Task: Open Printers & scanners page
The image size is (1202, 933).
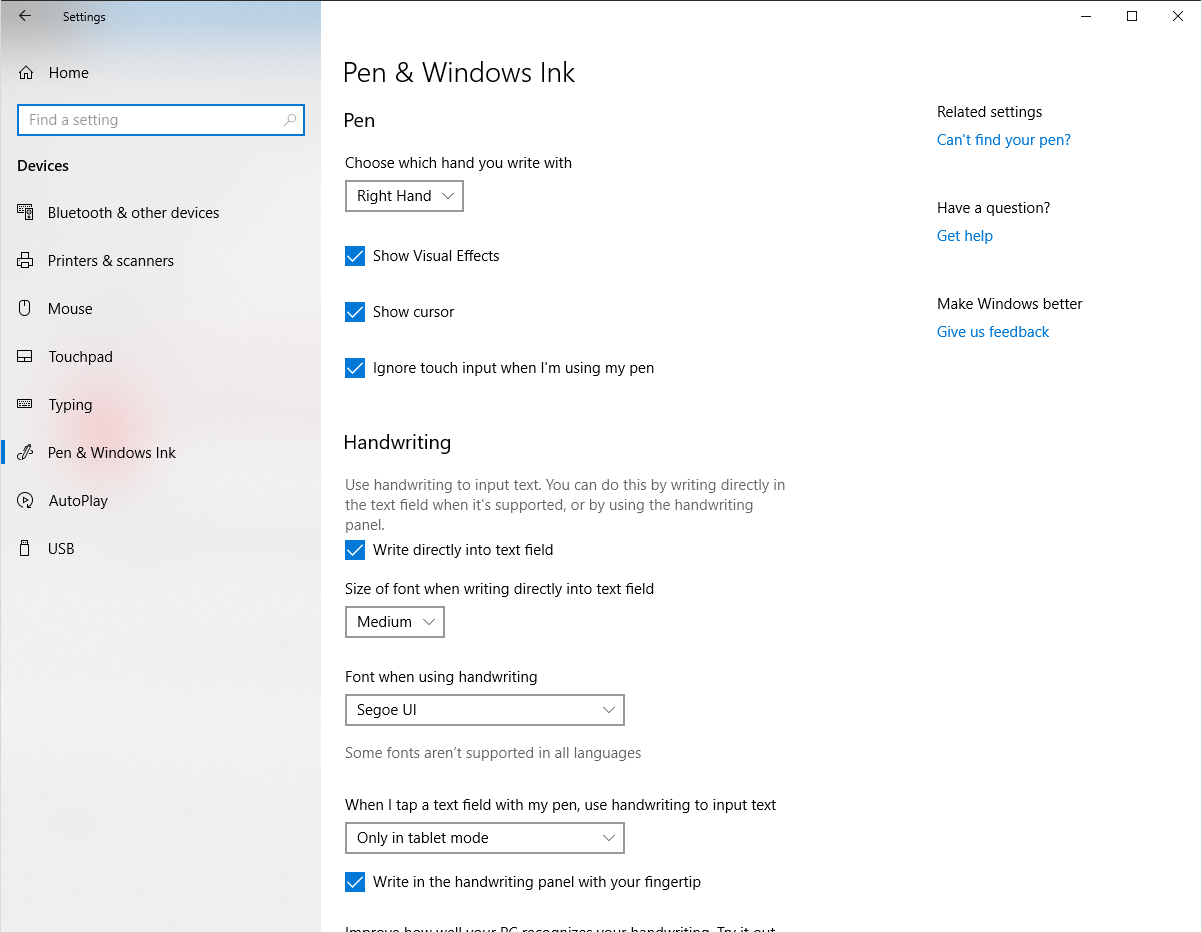Action: [x=160, y=261]
